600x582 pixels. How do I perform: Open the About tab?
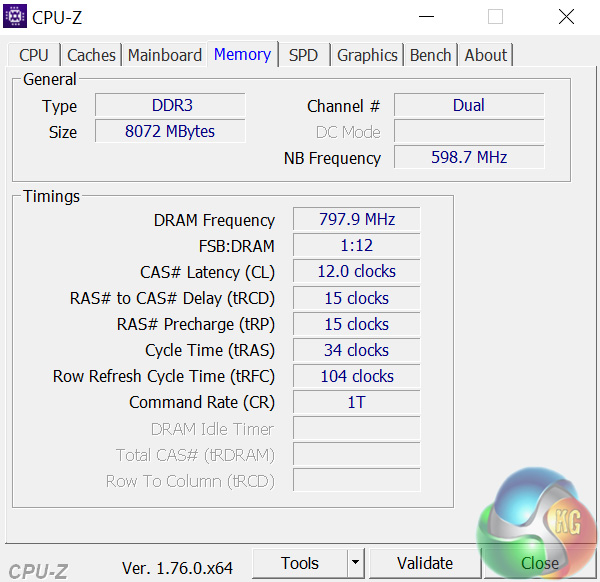click(x=486, y=55)
